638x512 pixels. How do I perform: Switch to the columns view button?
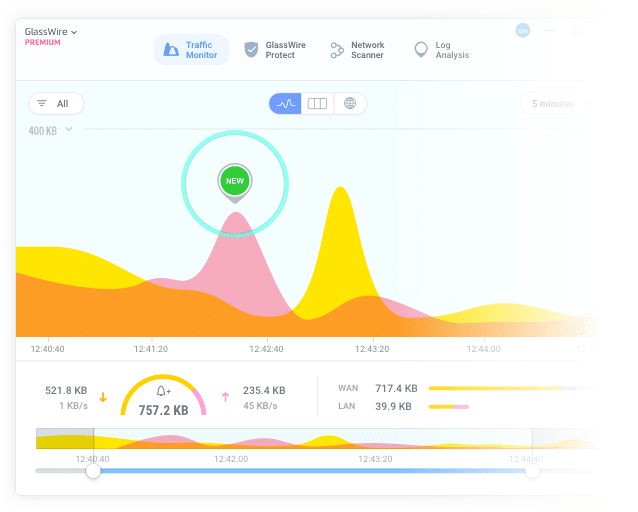pos(317,103)
